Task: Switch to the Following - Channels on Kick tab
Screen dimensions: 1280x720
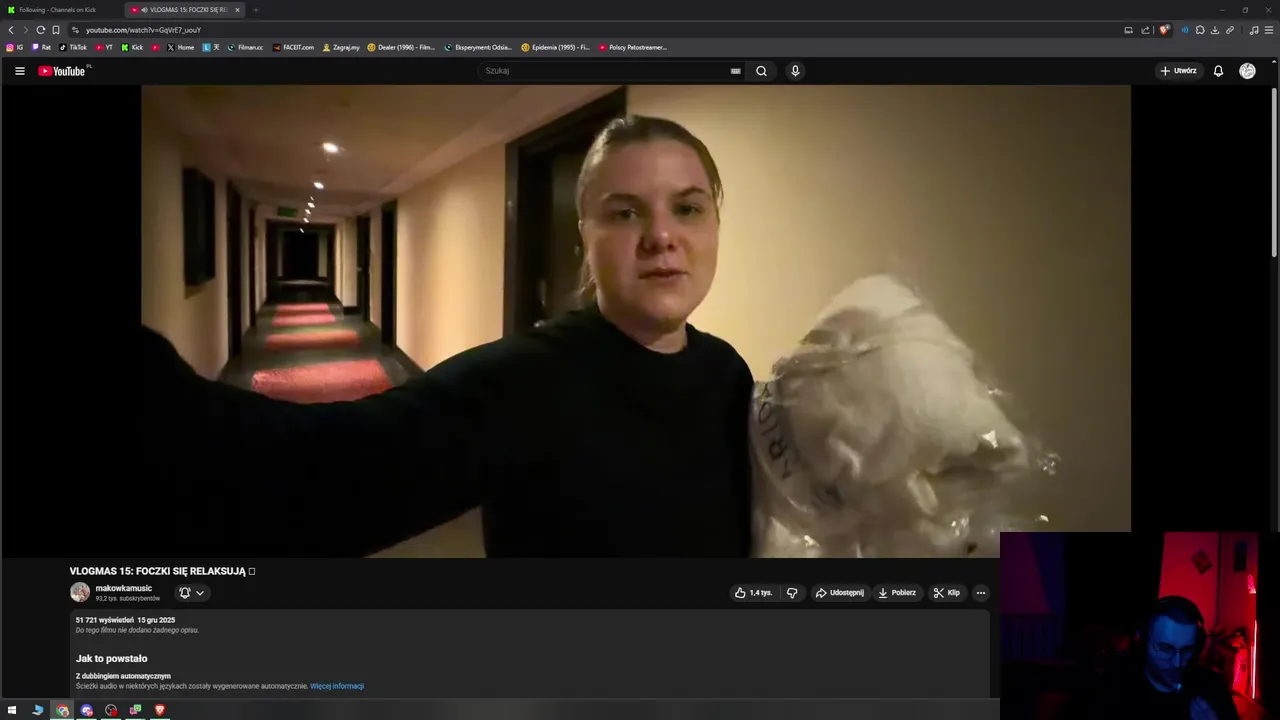Action: [x=57, y=10]
